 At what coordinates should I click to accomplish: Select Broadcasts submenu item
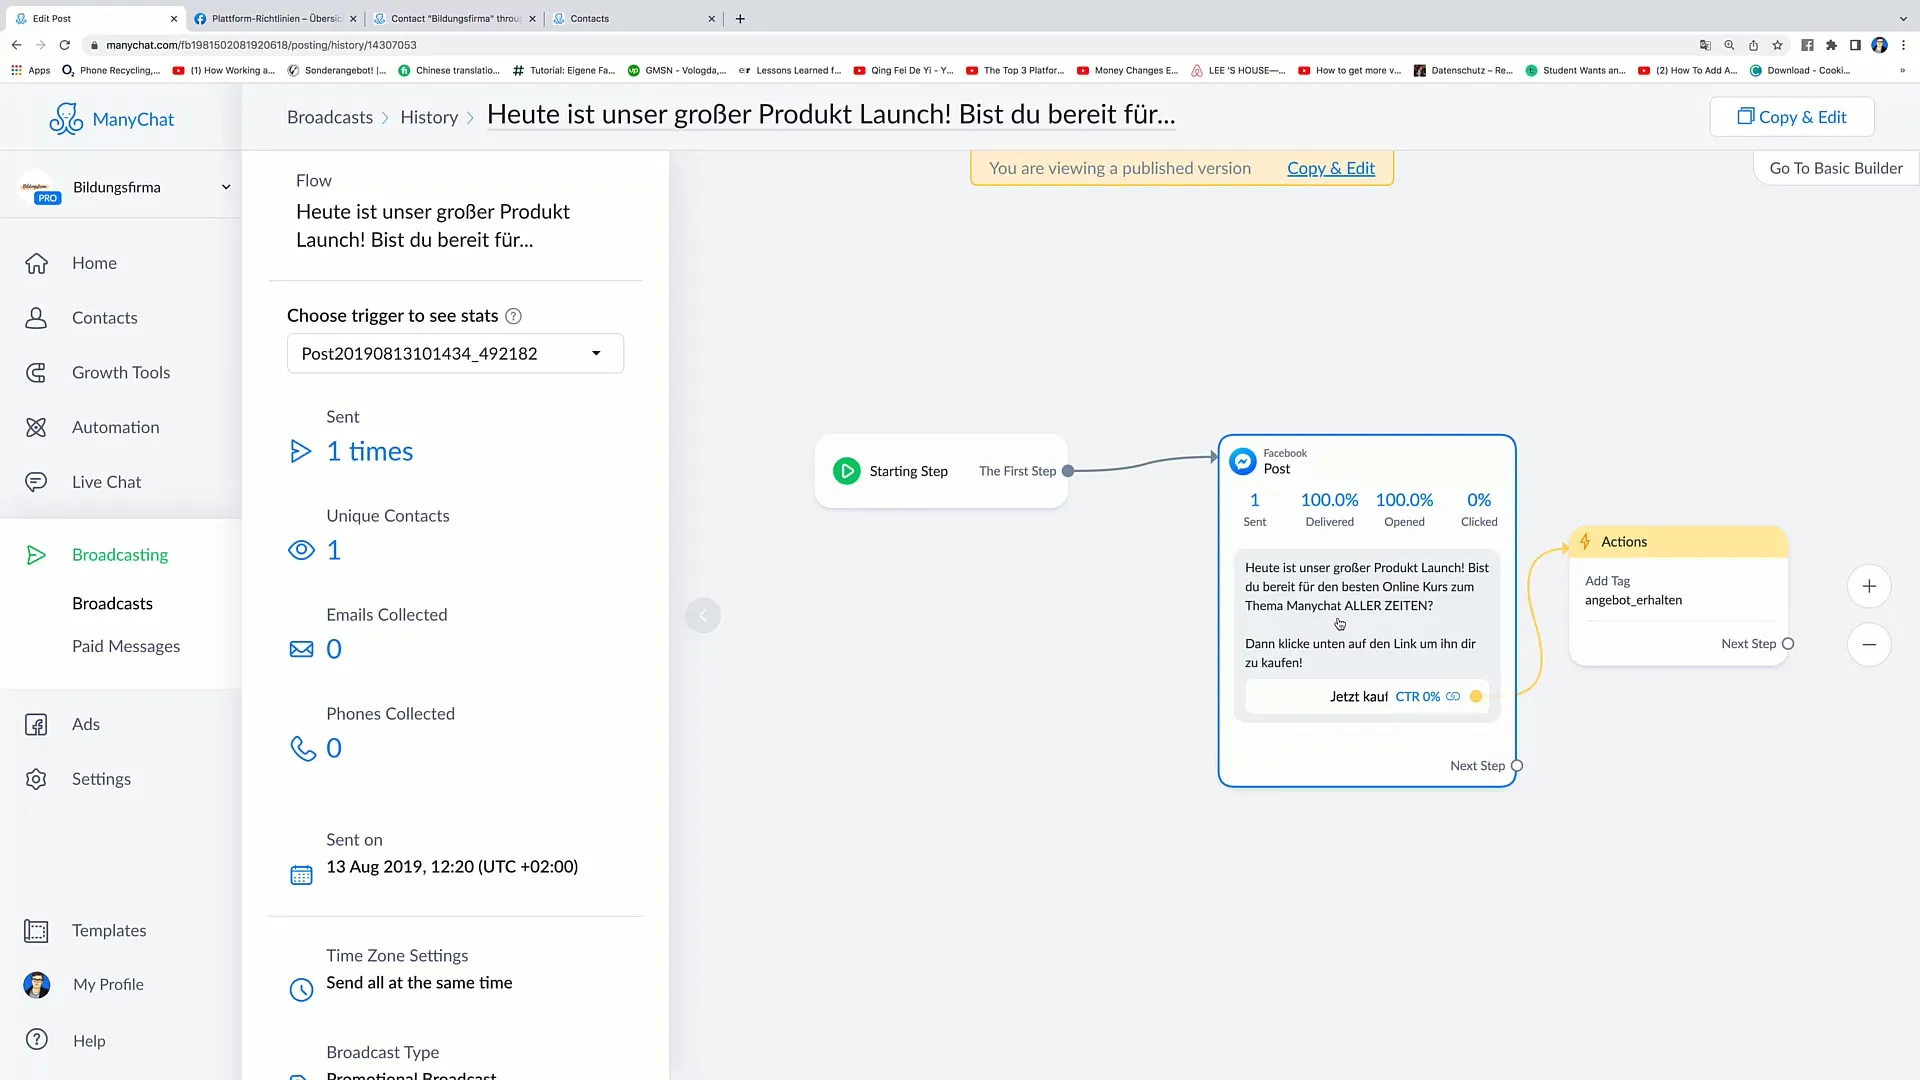(x=112, y=604)
